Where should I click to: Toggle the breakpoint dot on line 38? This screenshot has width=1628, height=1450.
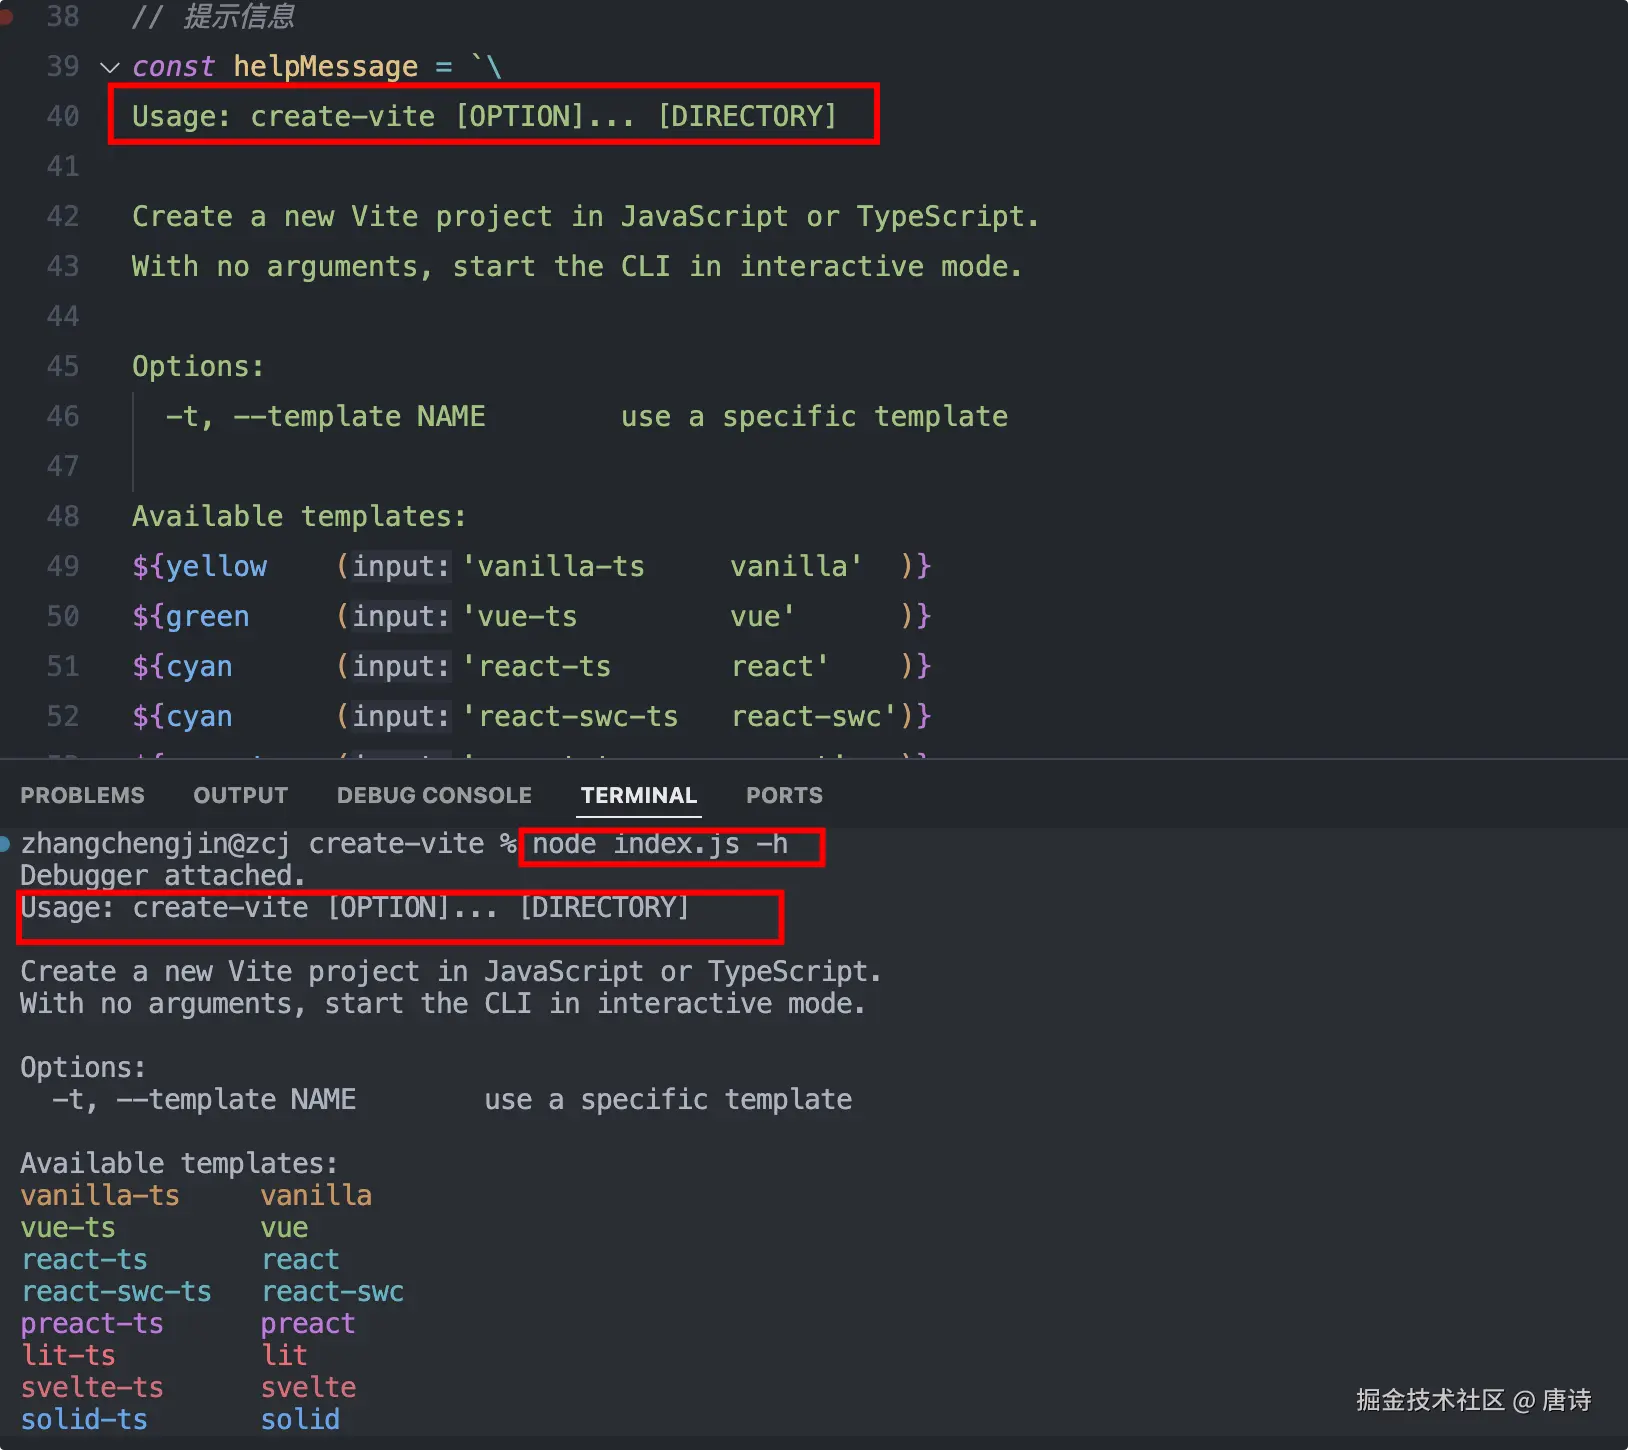pos(6,17)
